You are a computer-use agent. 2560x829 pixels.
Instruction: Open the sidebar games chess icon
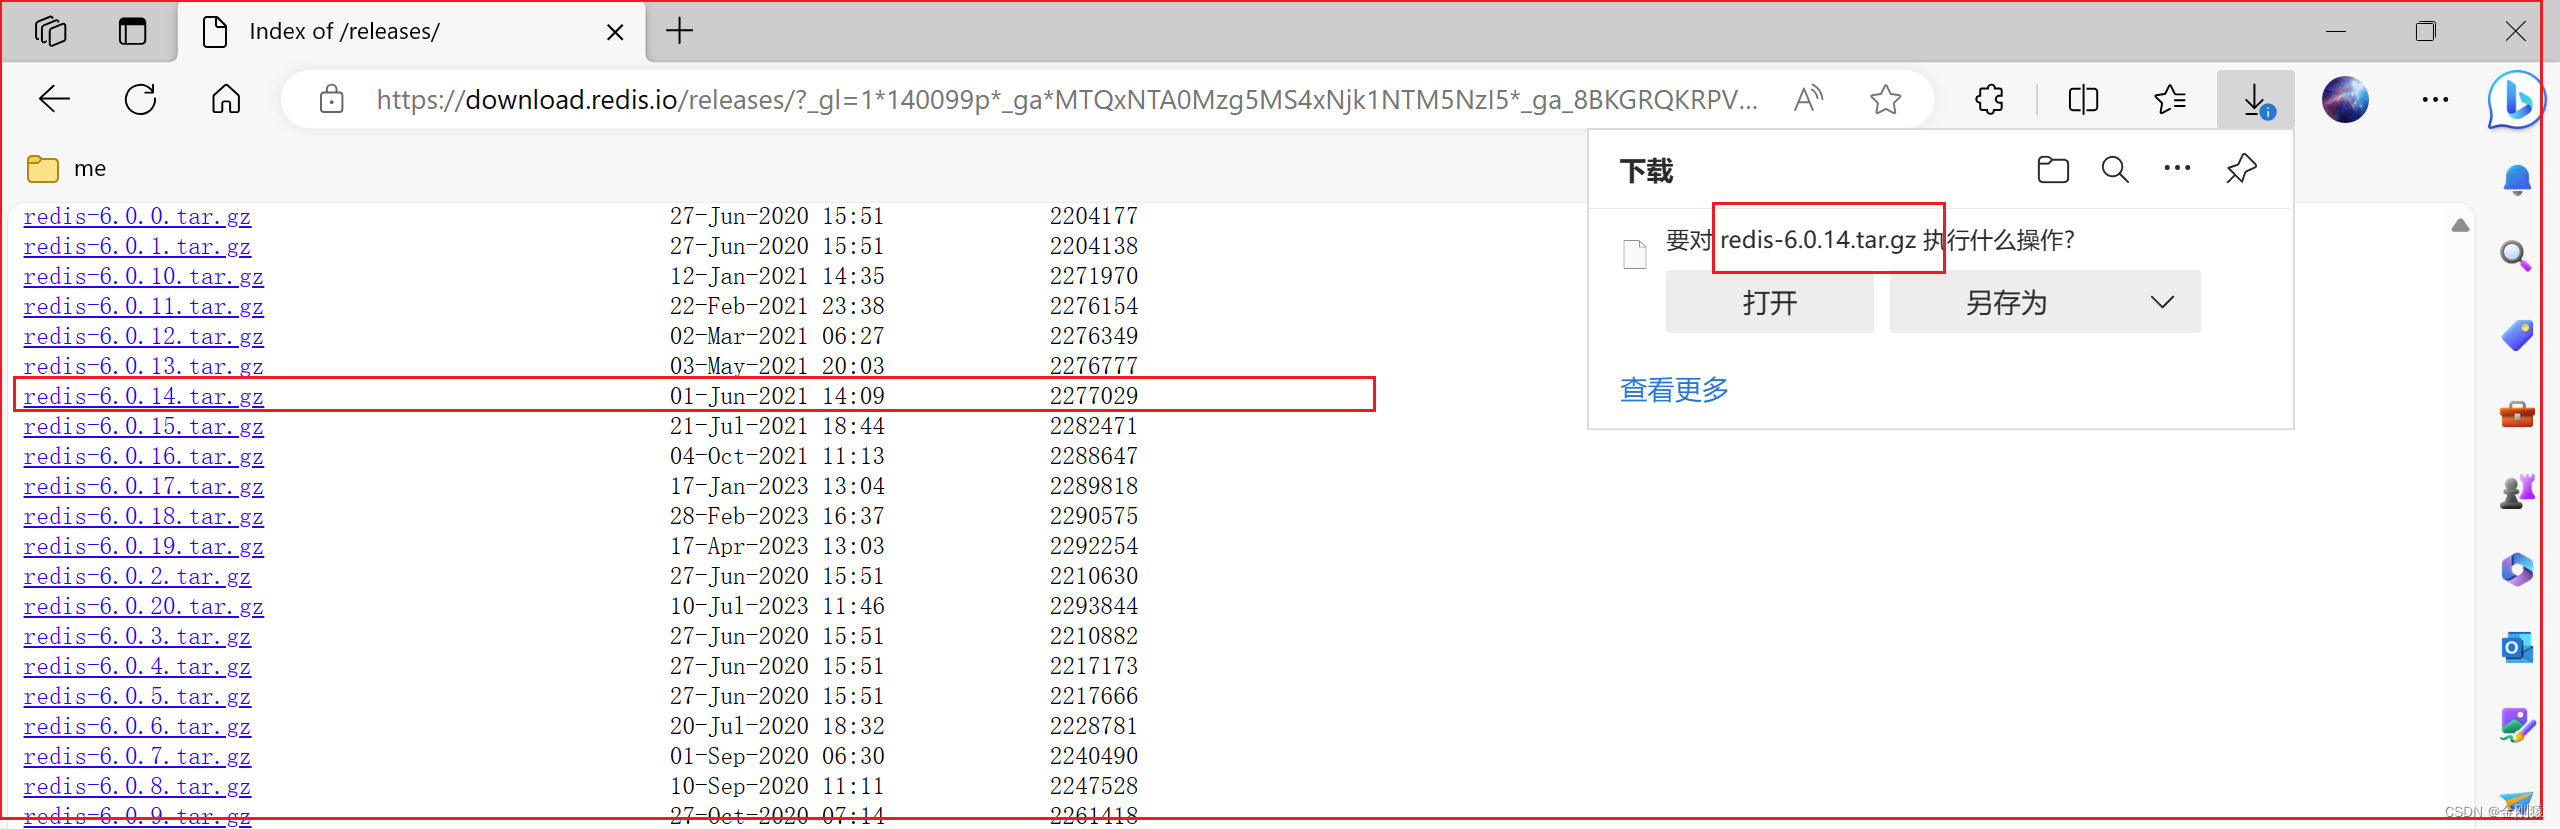2516,491
